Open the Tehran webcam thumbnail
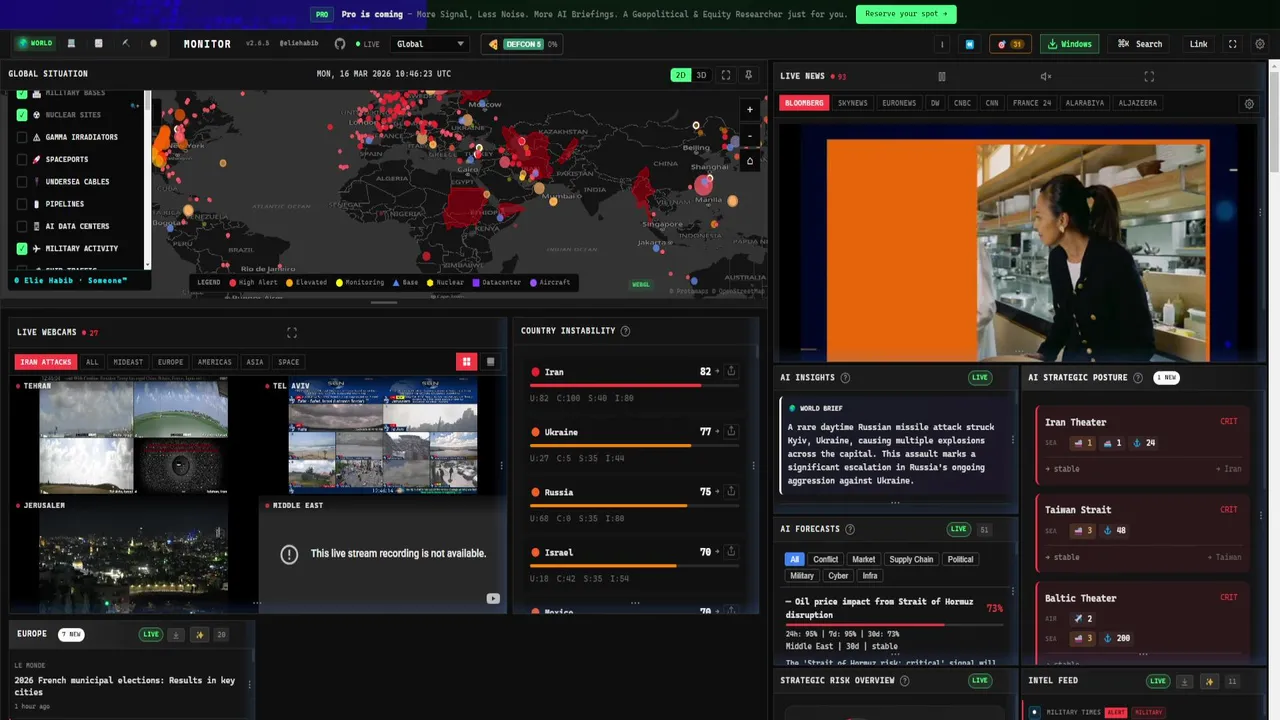 133,438
